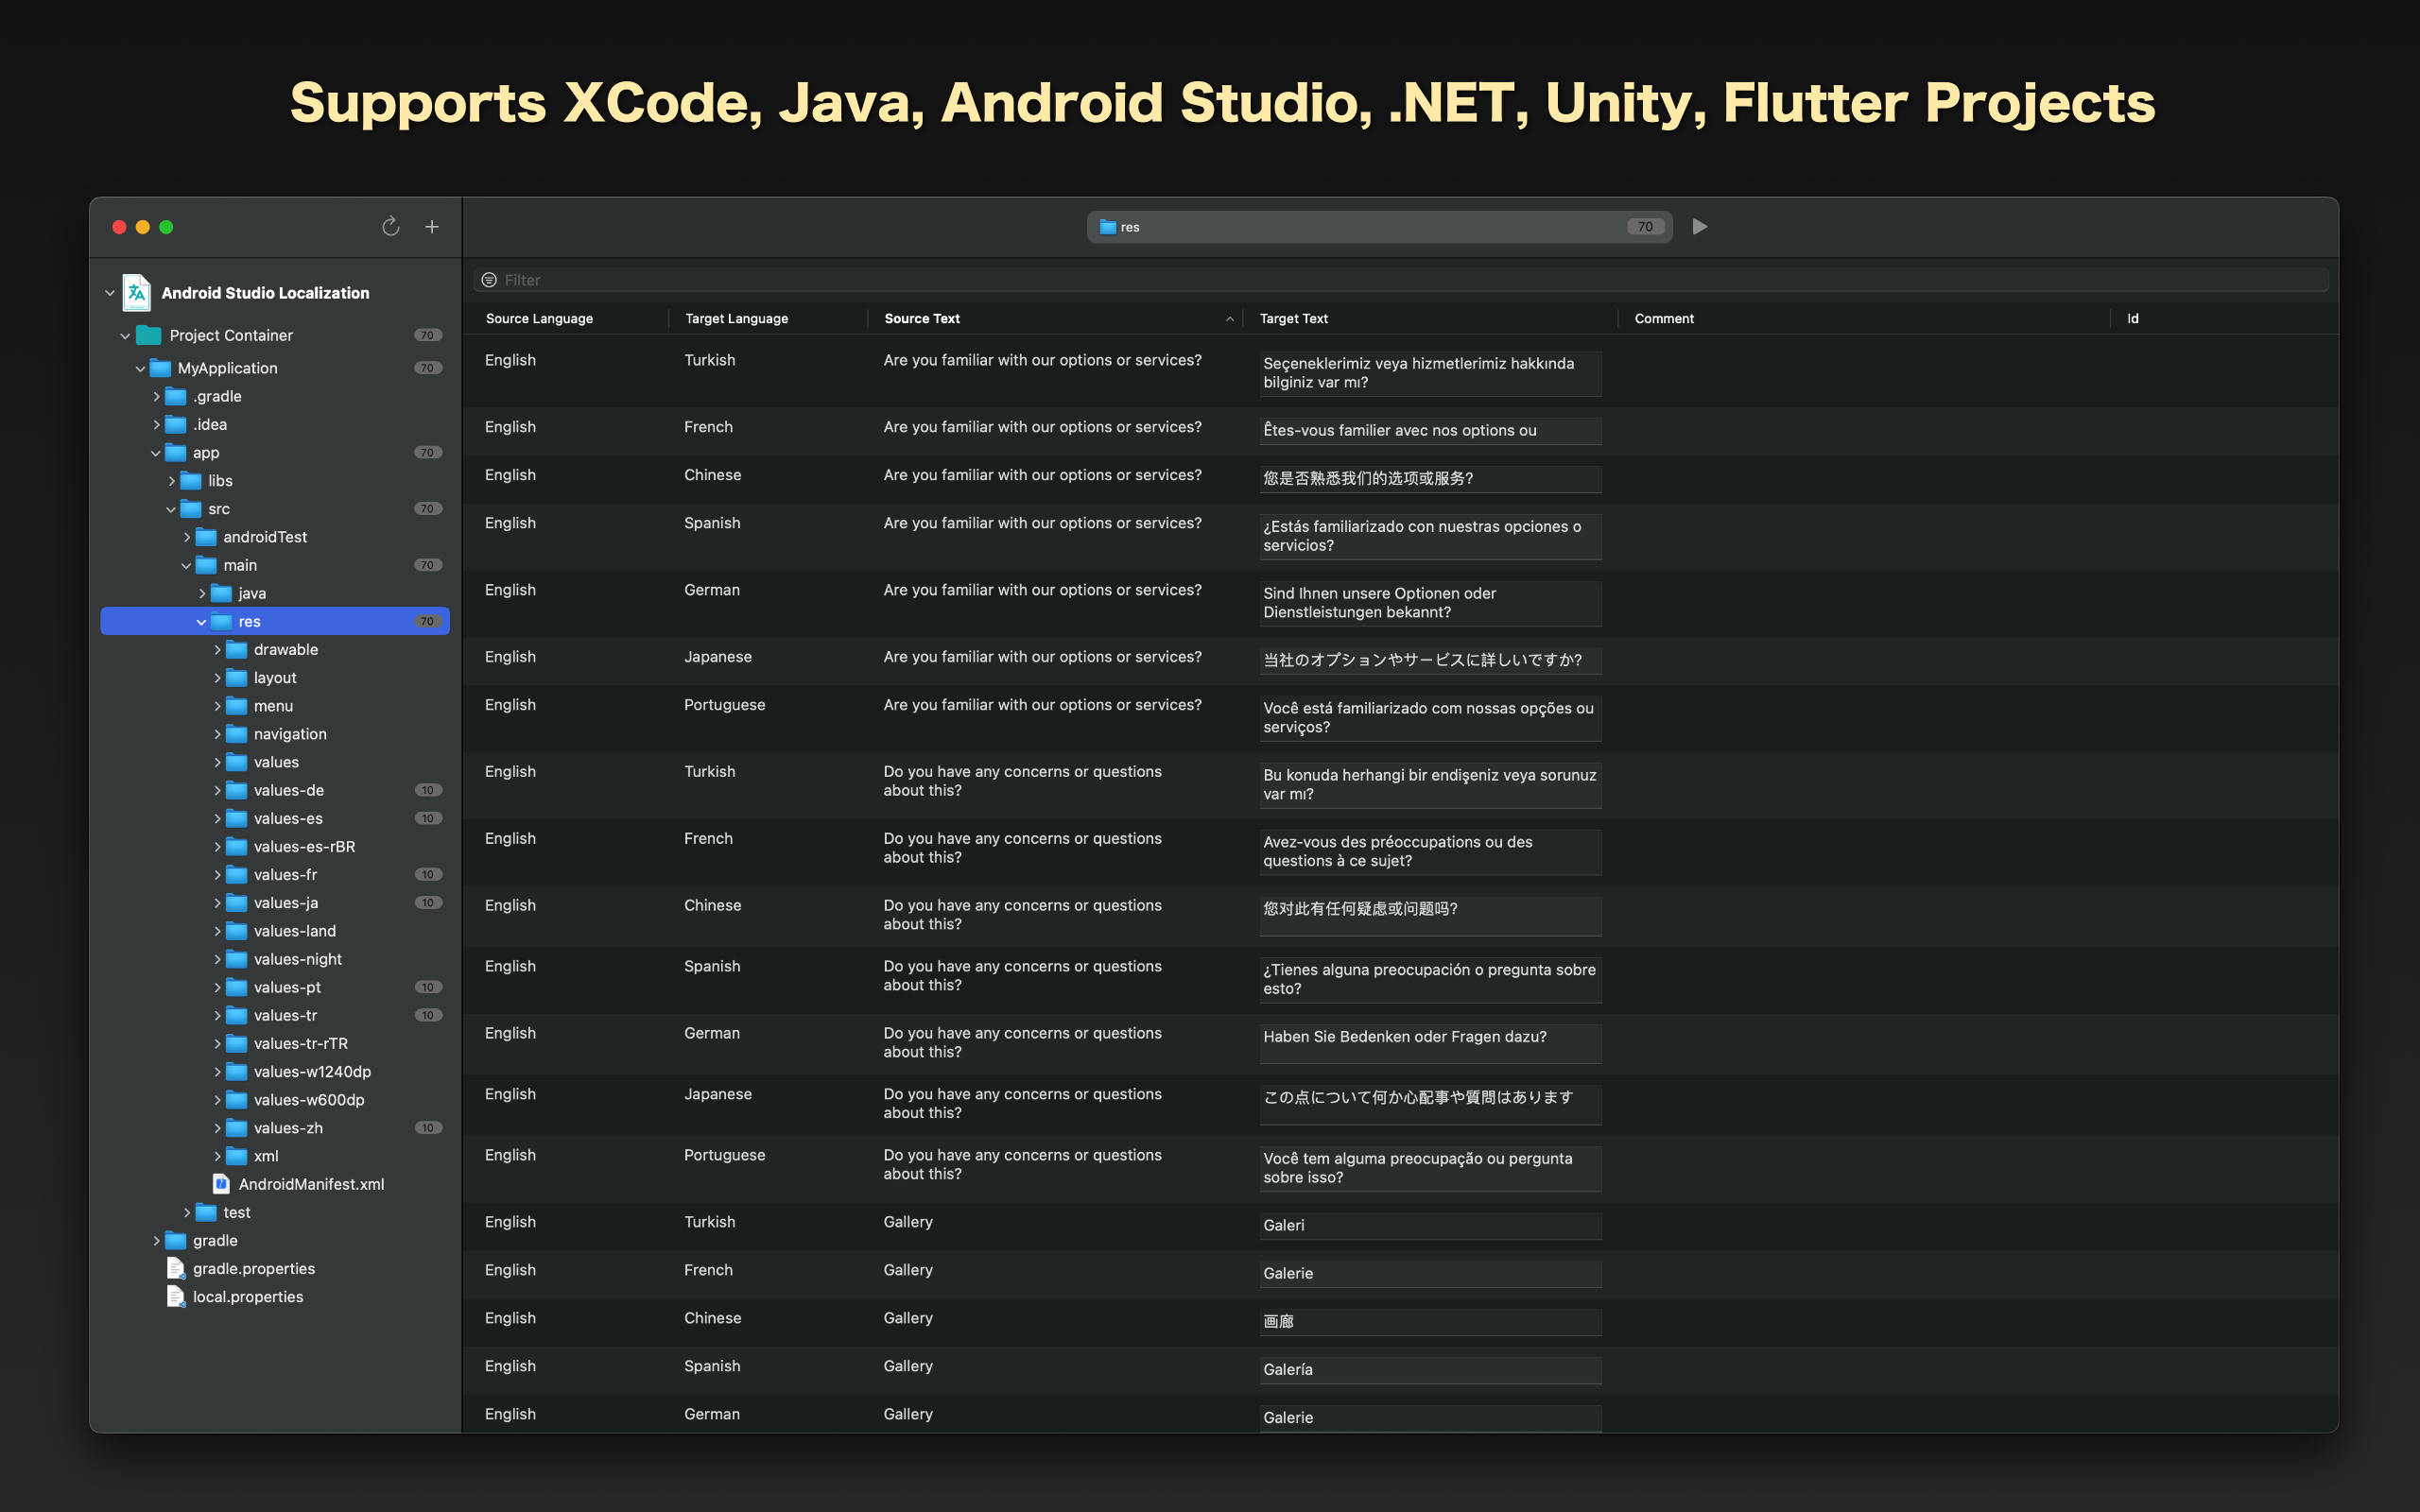The image size is (2420, 1512).
Task: Click the Chinese '画廊' target text
Action: pos(1430,1322)
